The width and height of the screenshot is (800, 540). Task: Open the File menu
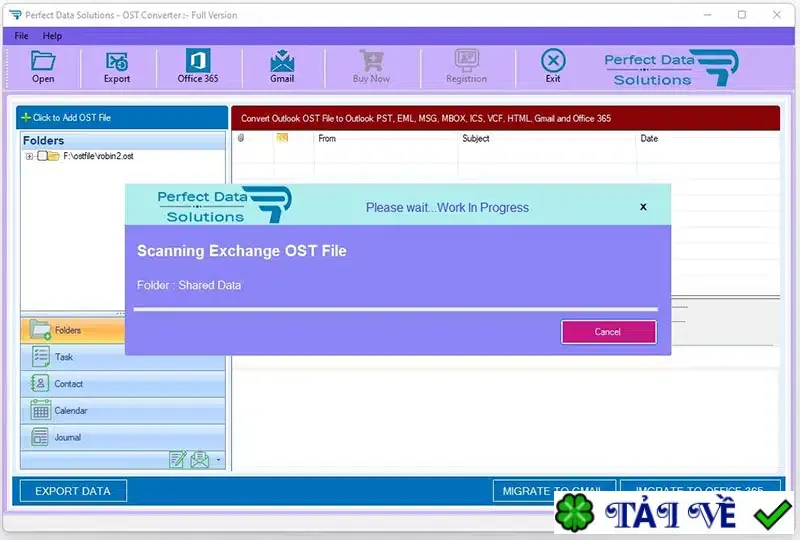click(x=21, y=36)
